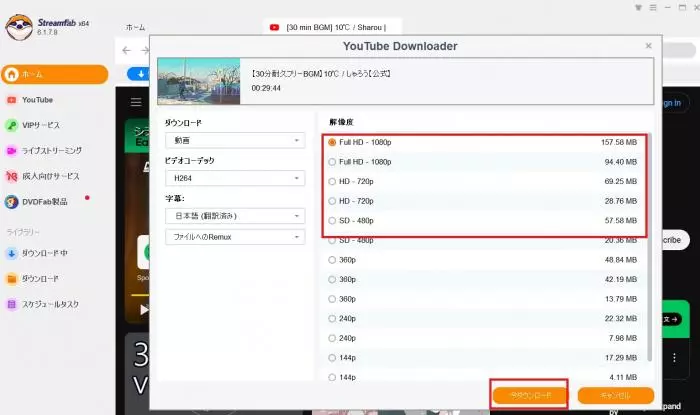Open YouTube in the sidebar
This screenshot has width=700, height=415.
[38, 100]
